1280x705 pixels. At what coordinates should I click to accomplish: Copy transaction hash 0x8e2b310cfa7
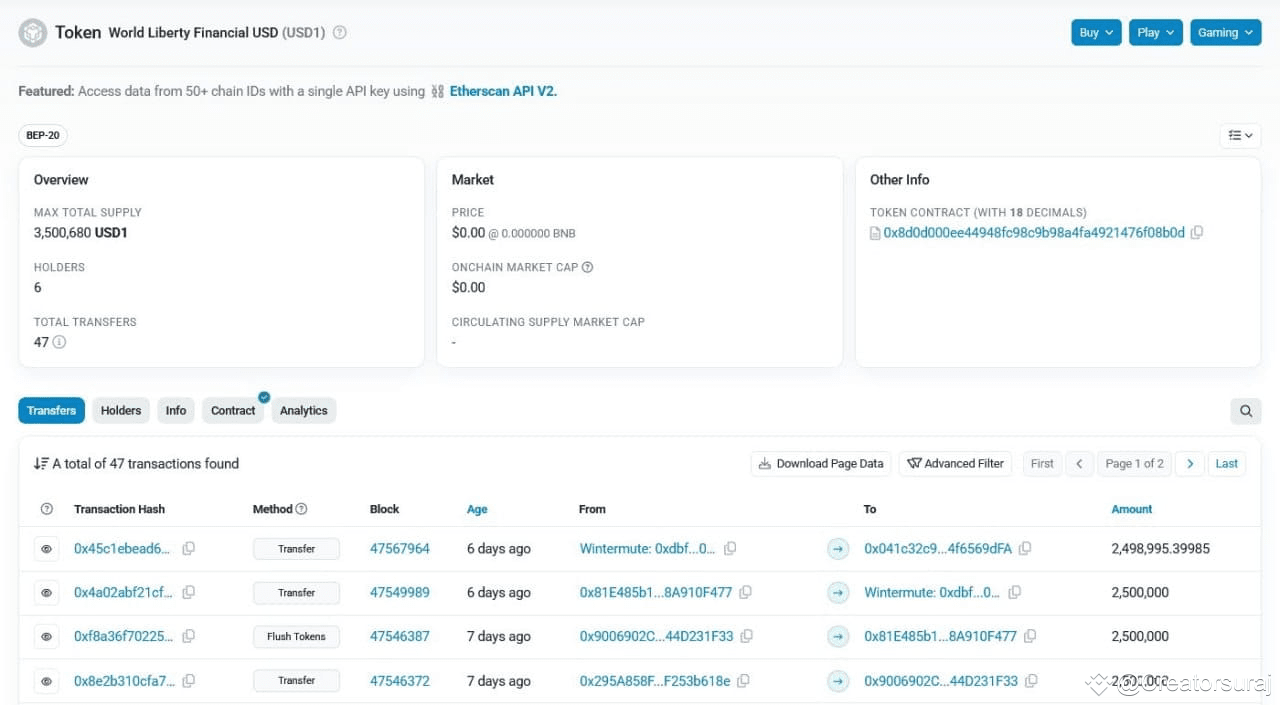pos(188,680)
